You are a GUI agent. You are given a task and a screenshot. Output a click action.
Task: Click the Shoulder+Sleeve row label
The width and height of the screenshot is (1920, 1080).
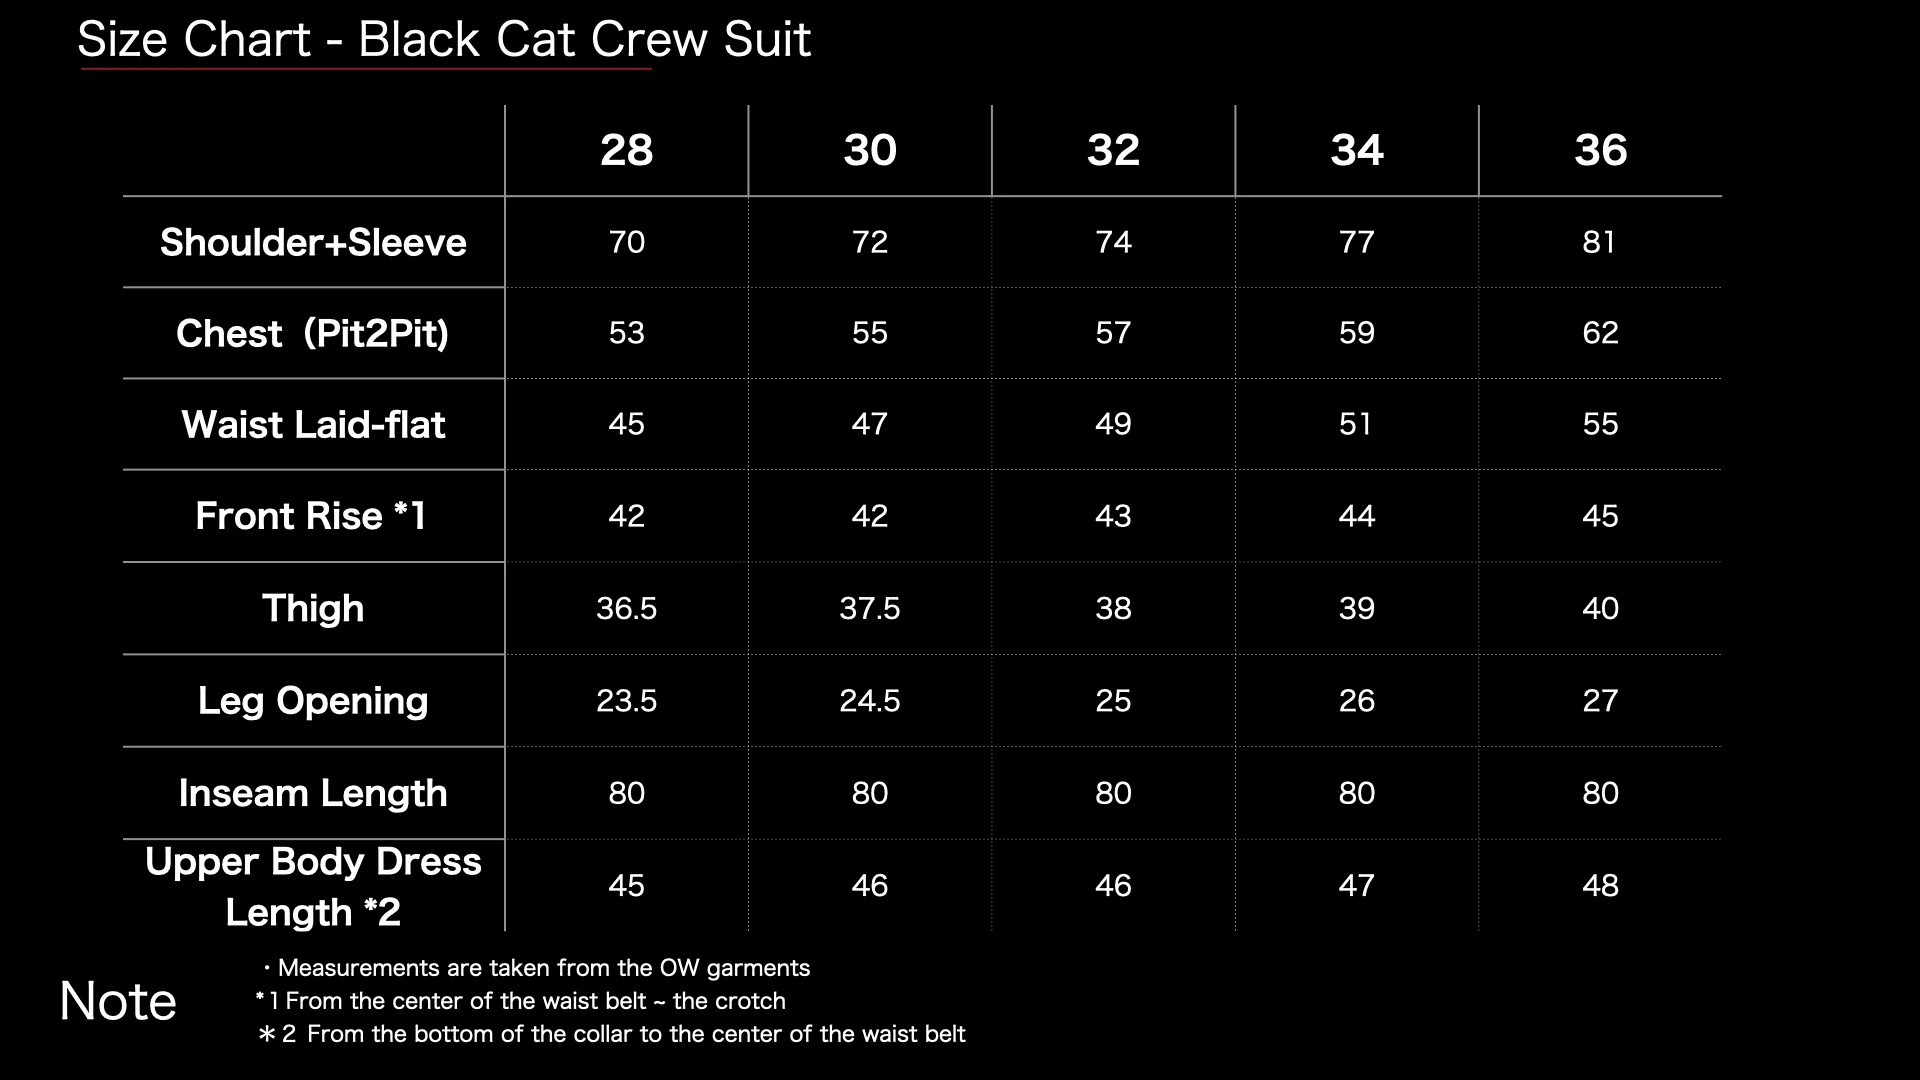click(x=313, y=242)
